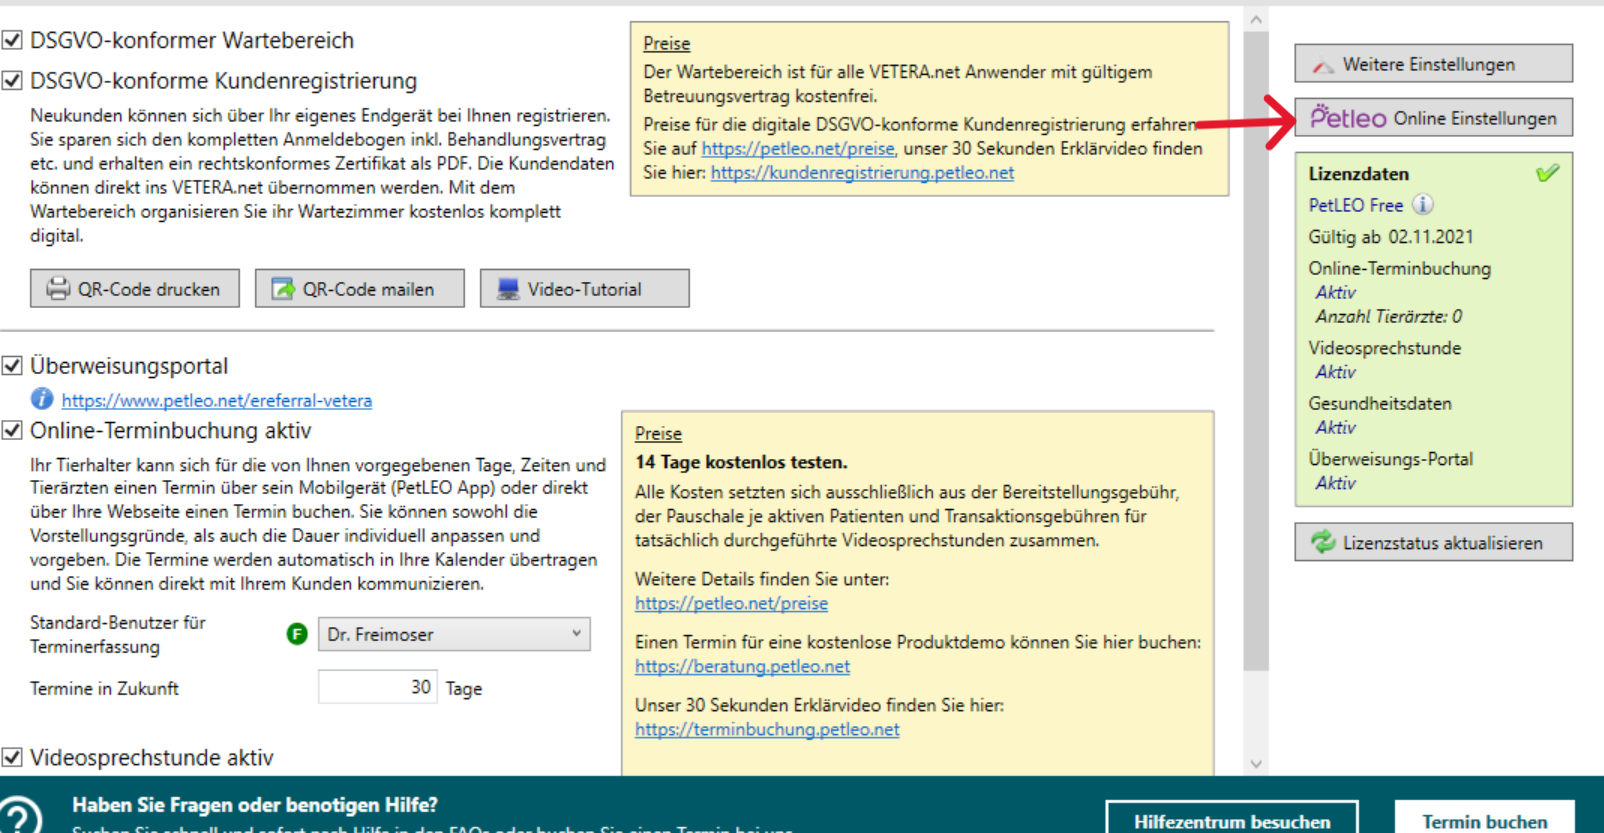This screenshot has width=1604, height=833.
Task: Open the beratung.petleo.net link
Action: [742, 666]
